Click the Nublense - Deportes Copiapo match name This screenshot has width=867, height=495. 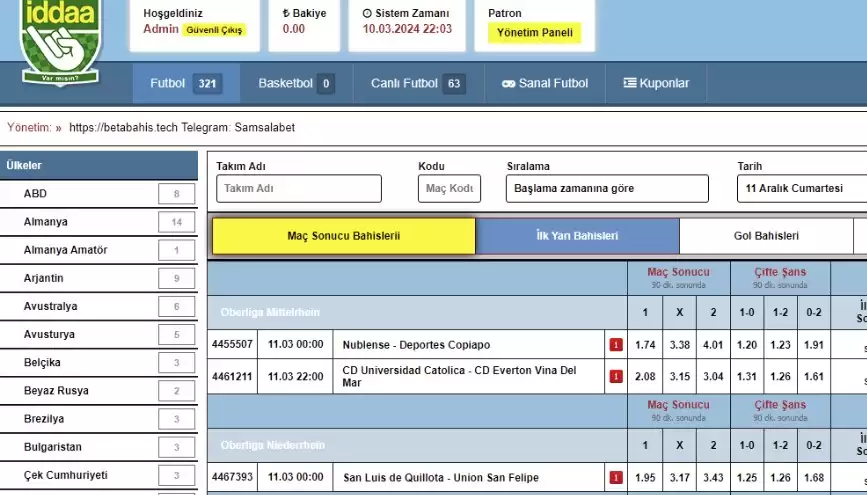coord(416,345)
